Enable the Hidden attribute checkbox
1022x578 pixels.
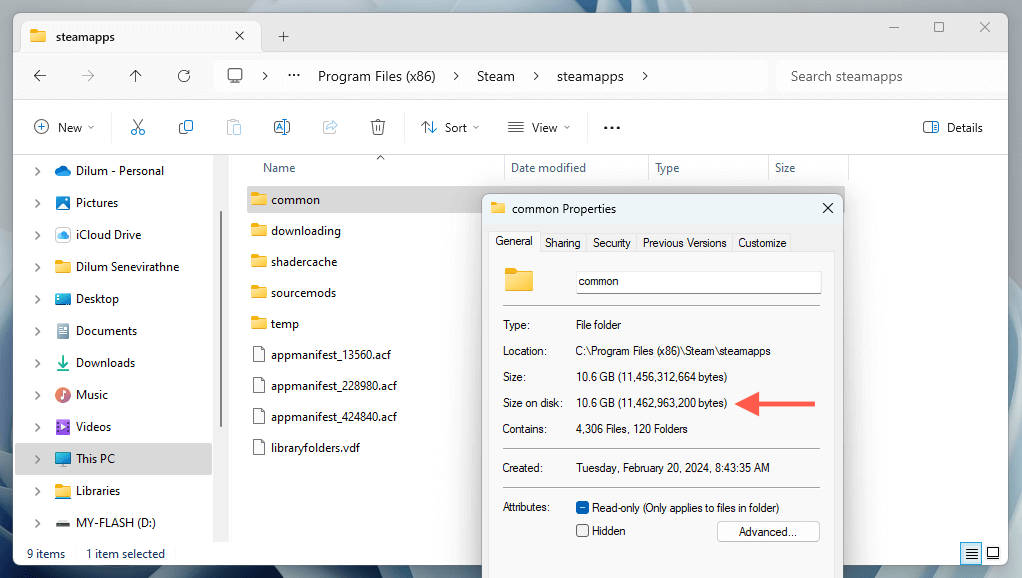pyautogui.click(x=582, y=531)
